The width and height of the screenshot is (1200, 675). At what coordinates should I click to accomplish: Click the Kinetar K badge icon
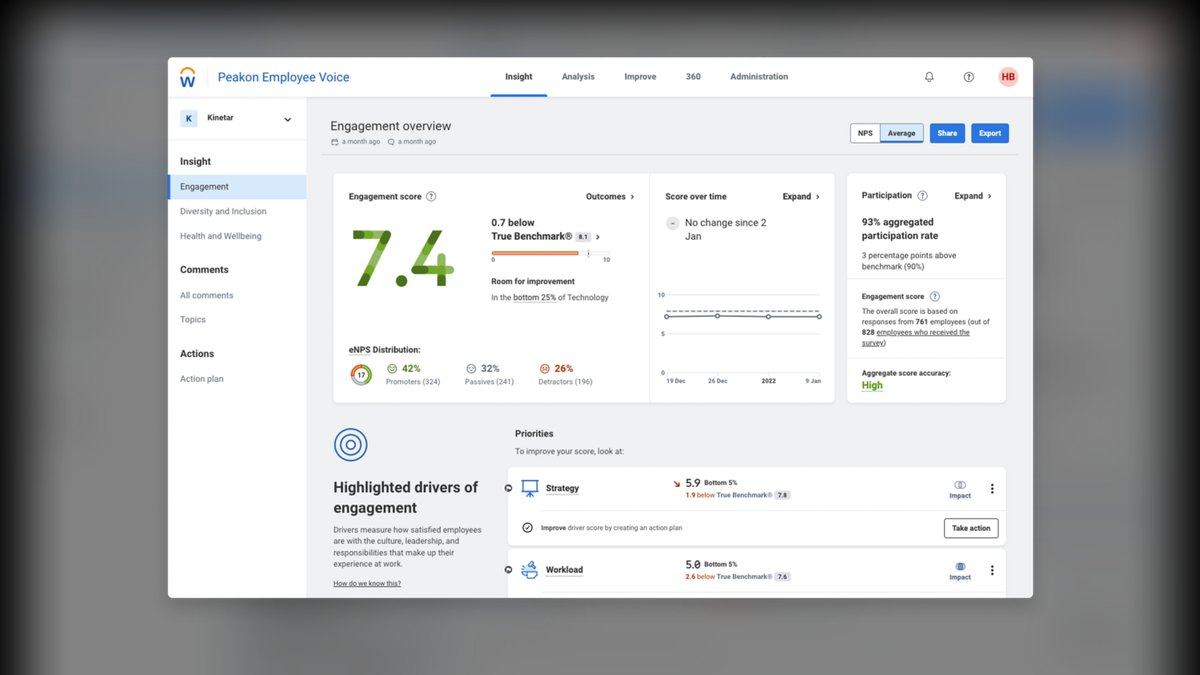pyautogui.click(x=188, y=118)
